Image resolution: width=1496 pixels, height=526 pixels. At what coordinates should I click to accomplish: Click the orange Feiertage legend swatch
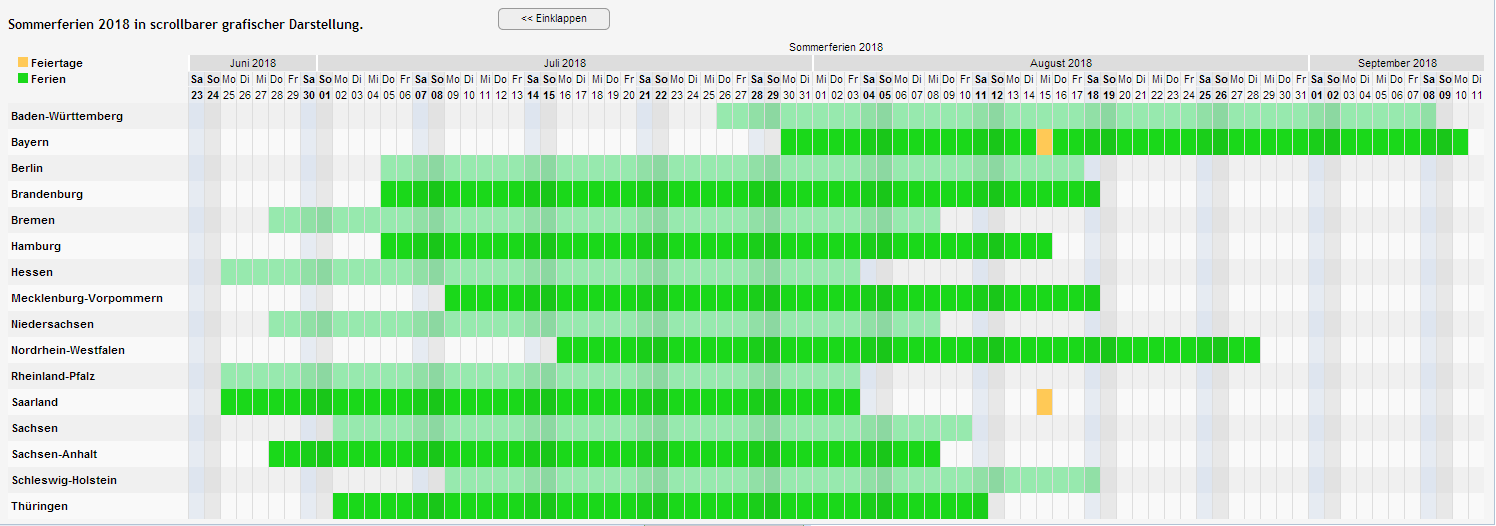tap(23, 63)
